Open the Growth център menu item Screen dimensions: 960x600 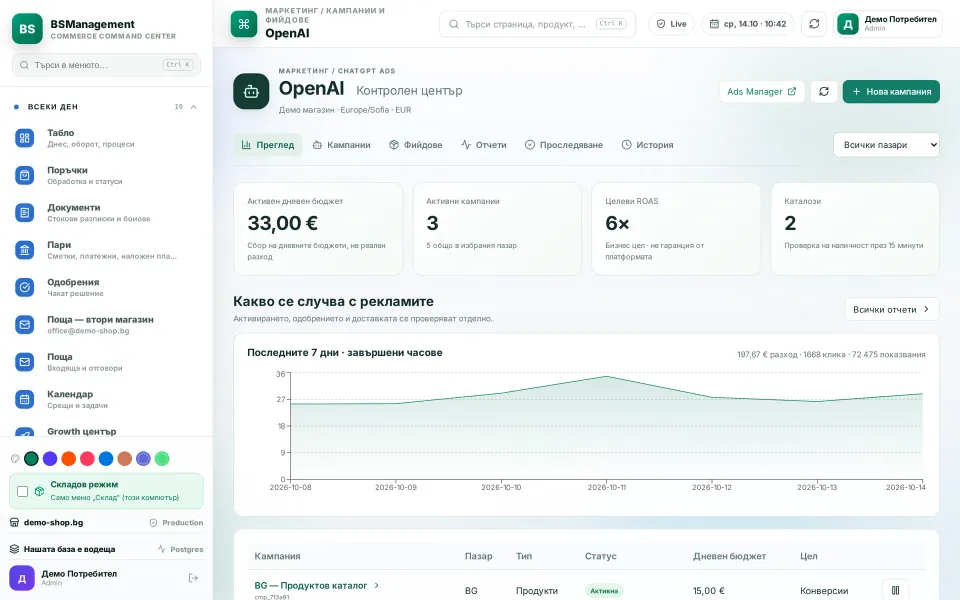106,432
